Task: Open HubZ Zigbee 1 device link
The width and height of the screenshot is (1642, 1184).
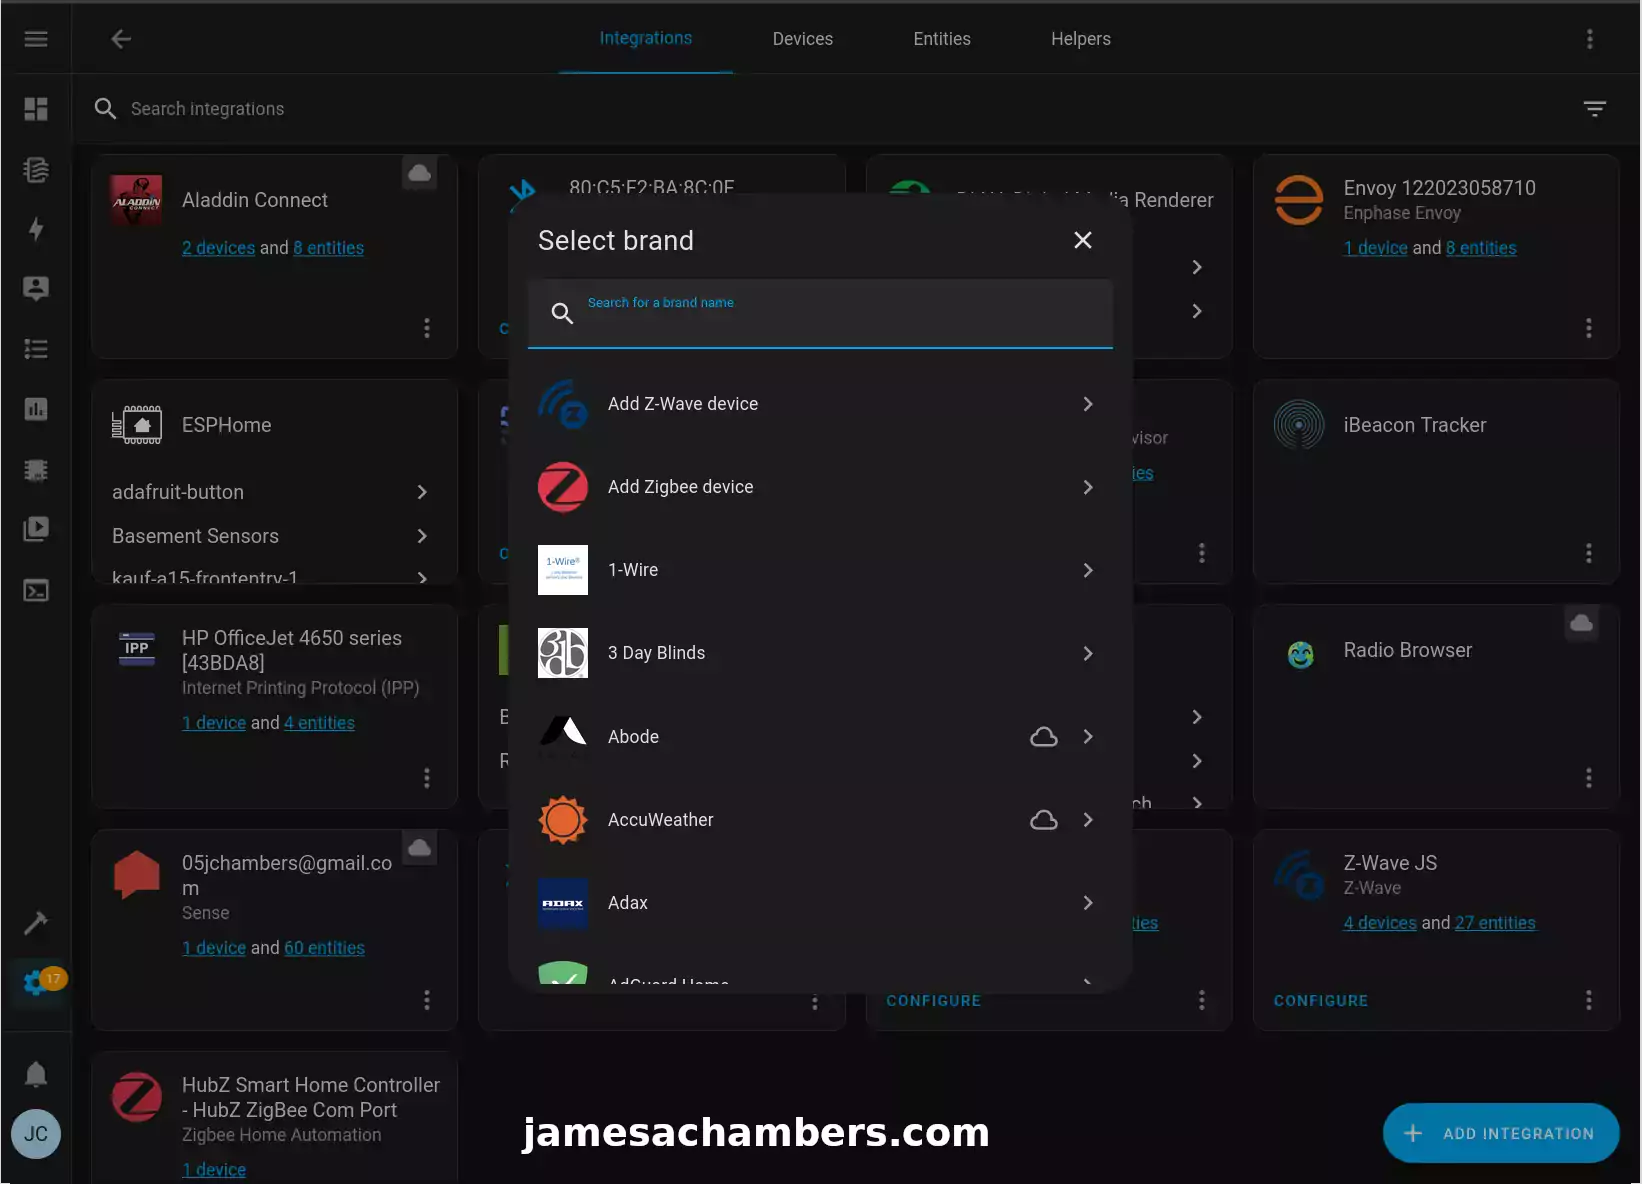Action: click(x=214, y=1170)
